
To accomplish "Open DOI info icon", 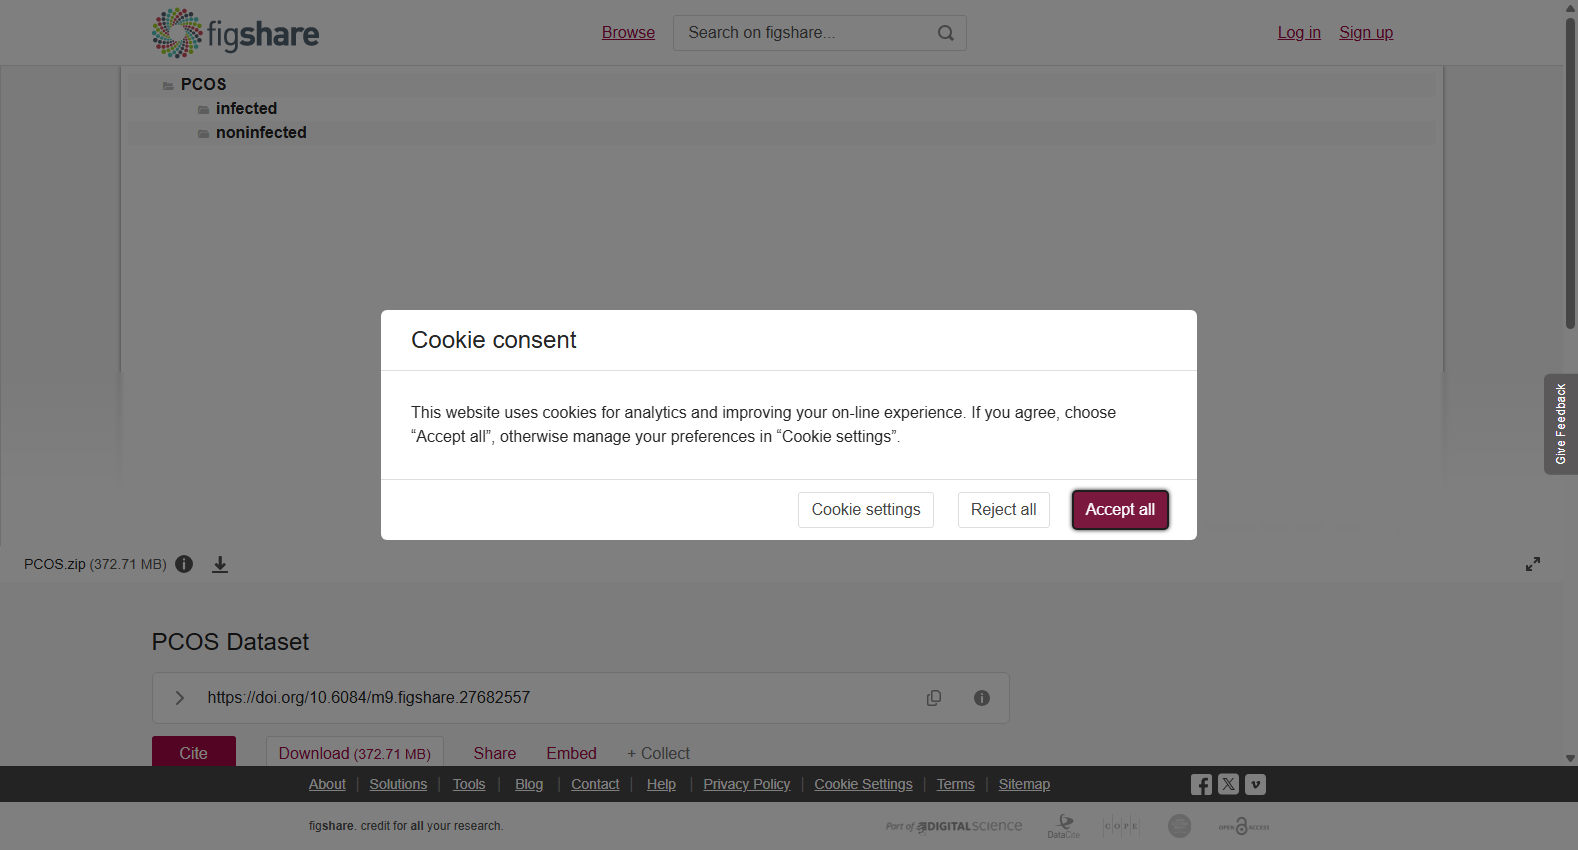I will pos(982,698).
